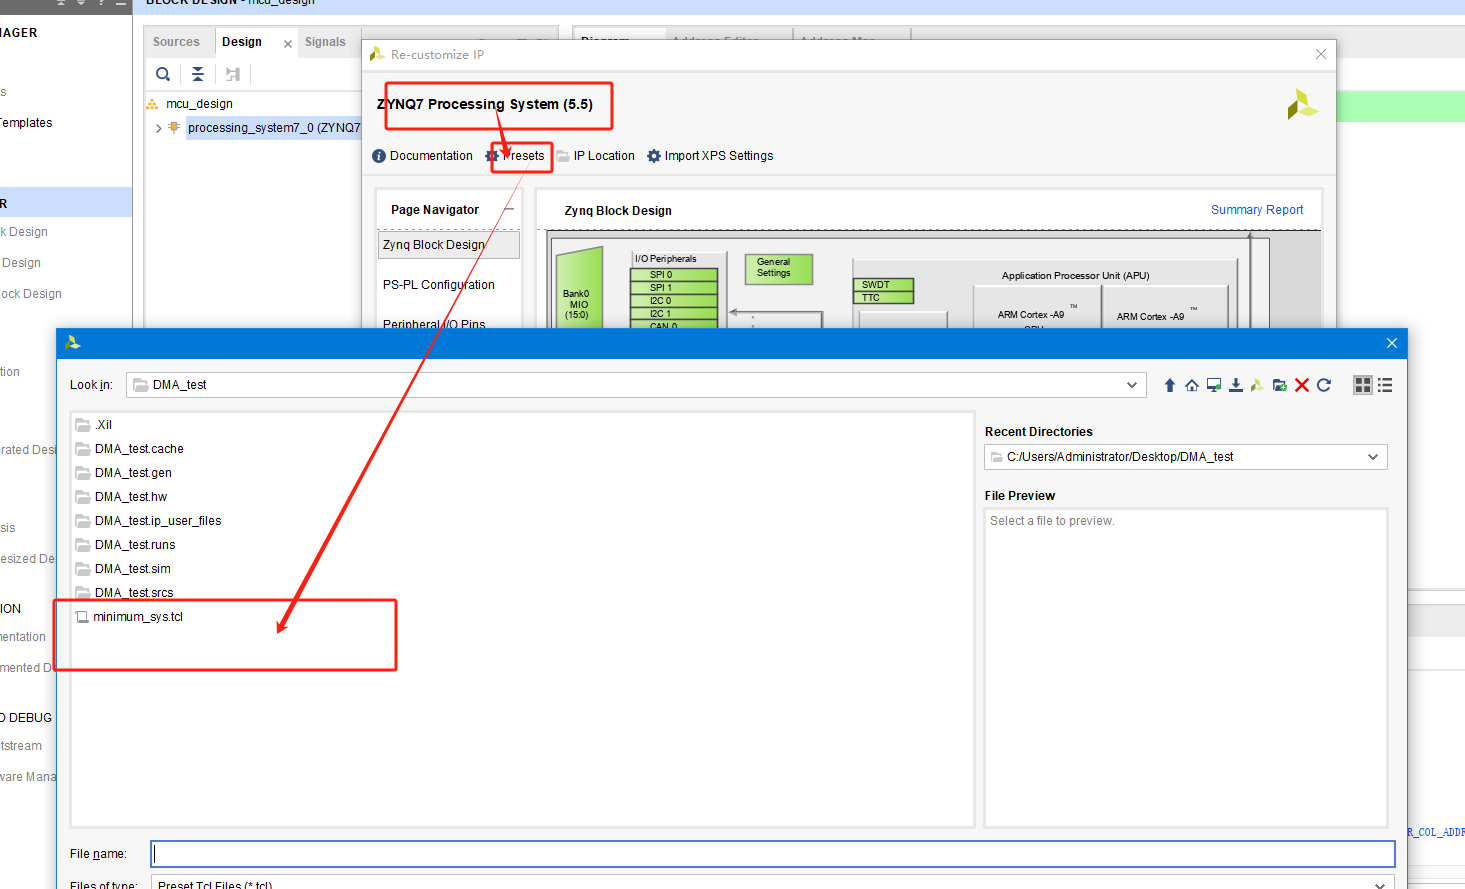Image resolution: width=1465 pixels, height=889 pixels.
Task: Select Zynq Block Design page
Action: (449, 245)
